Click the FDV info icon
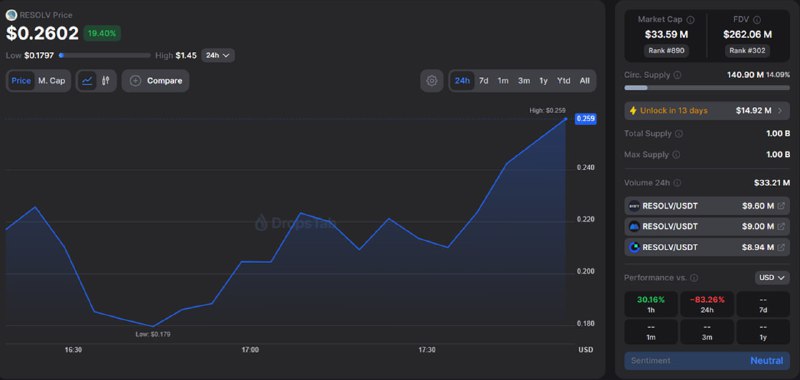800x380 pixels. click(x=757, y=20)
